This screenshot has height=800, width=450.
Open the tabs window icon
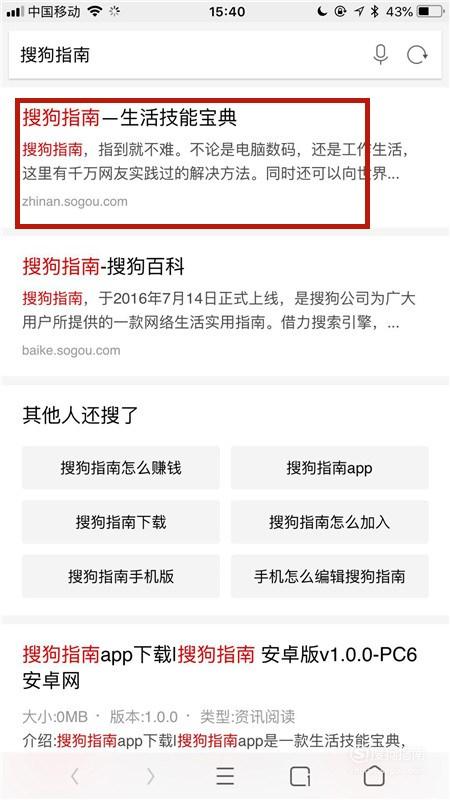(x=300, y=776)
